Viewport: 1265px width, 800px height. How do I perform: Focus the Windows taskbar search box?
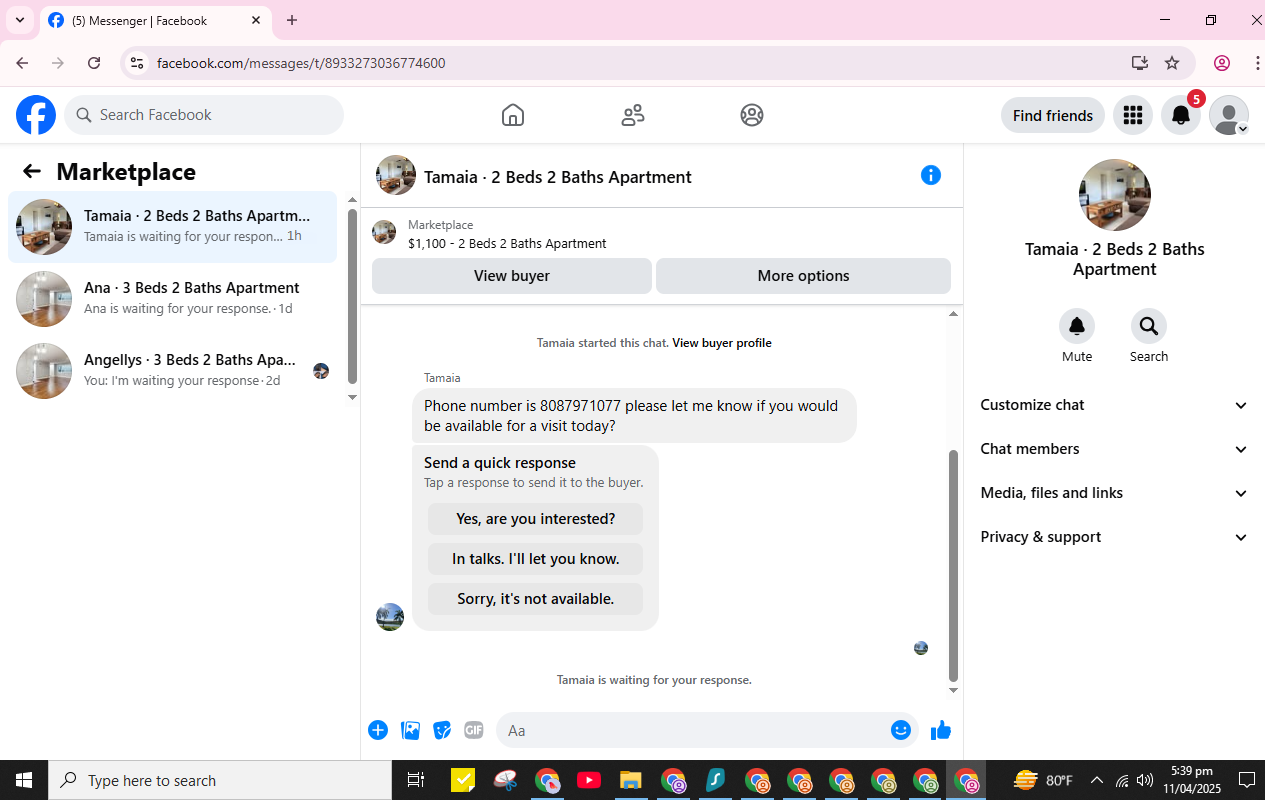tap(220, 780)
